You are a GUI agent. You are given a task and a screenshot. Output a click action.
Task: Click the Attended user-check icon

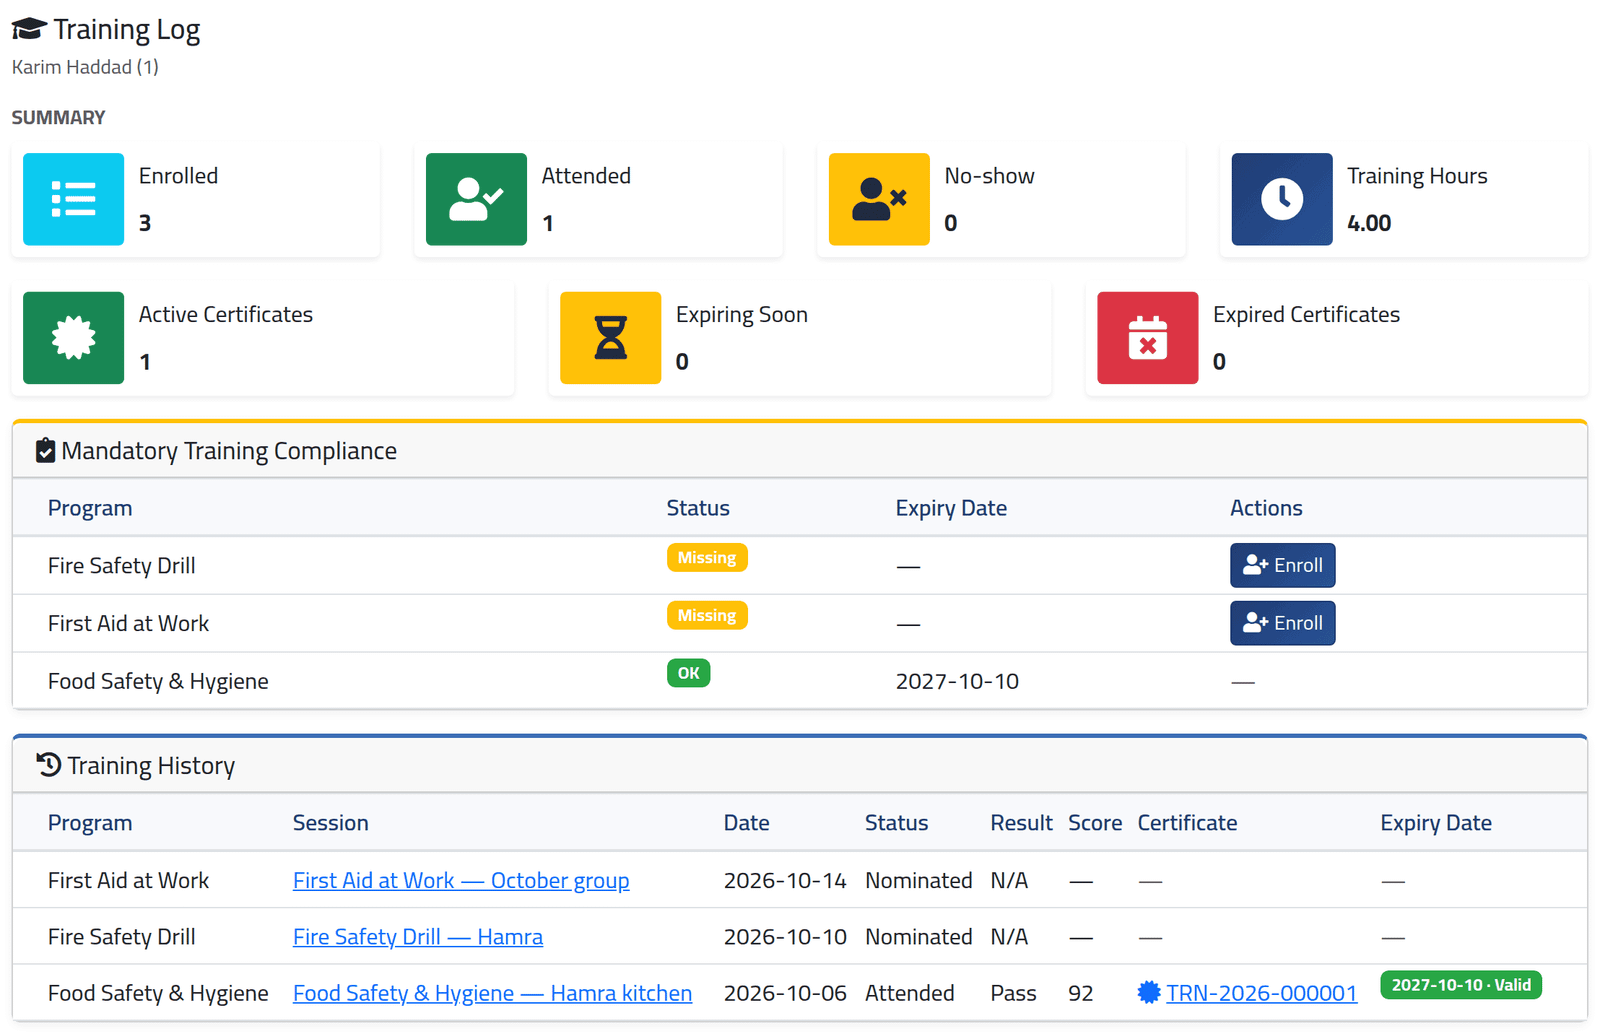(x=476, y=199)
